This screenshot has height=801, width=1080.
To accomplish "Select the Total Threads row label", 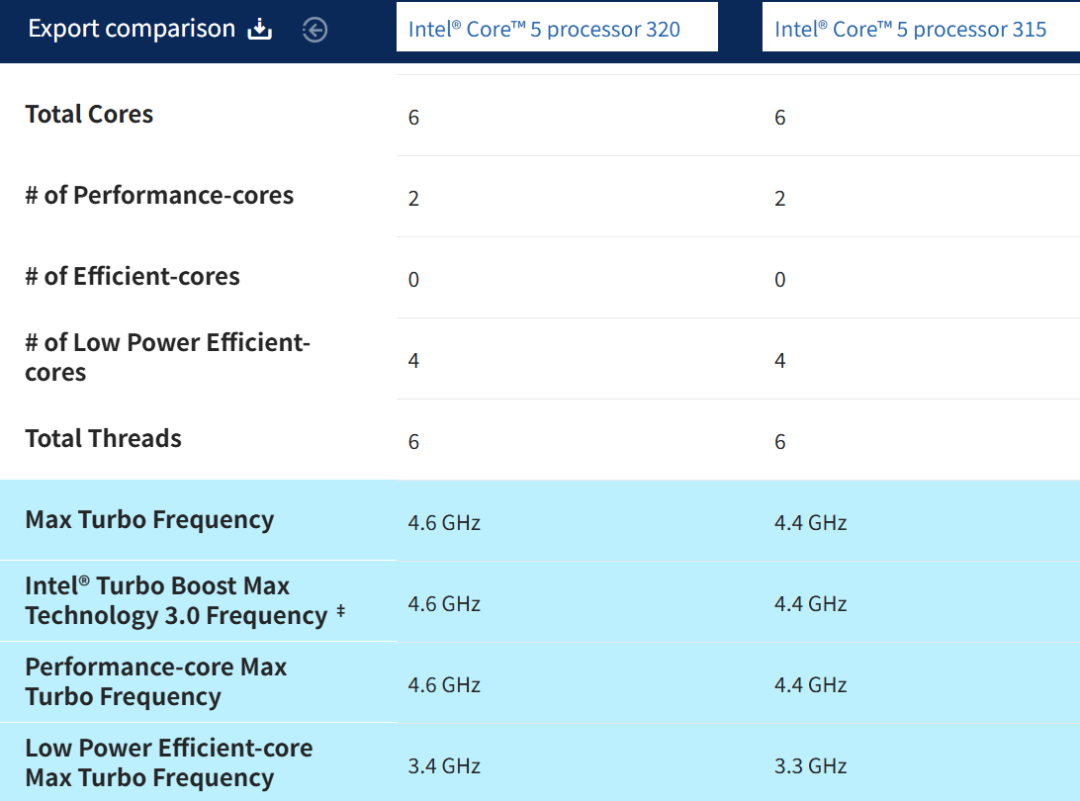I will tap(103, 439).
